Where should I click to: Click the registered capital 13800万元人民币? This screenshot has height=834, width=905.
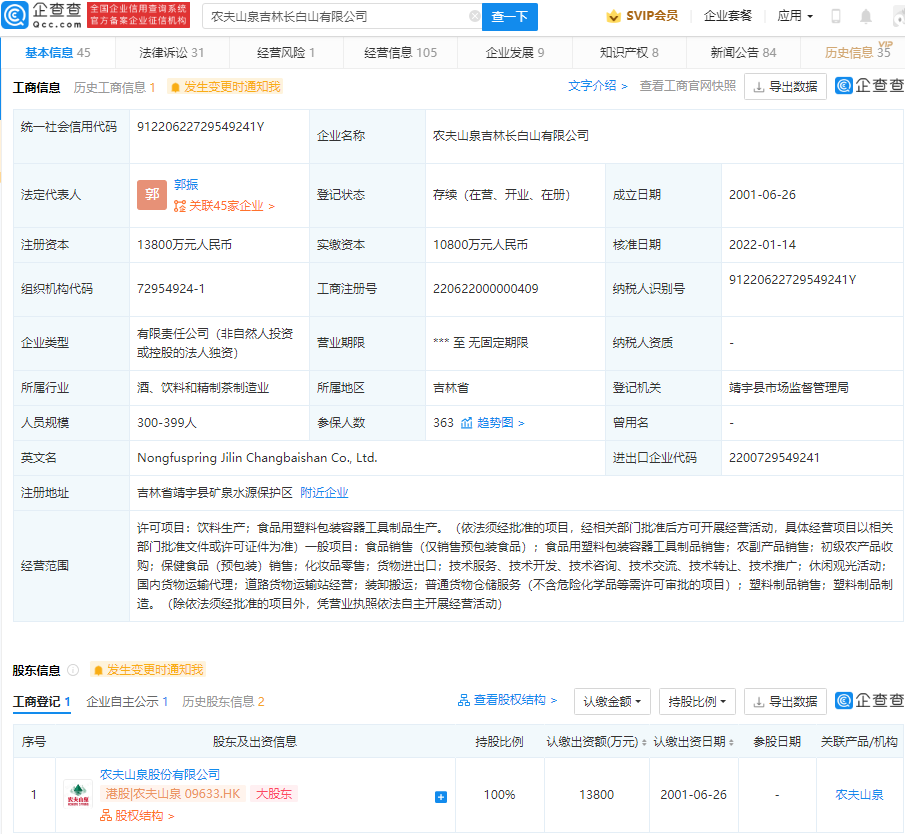[184, 245]
